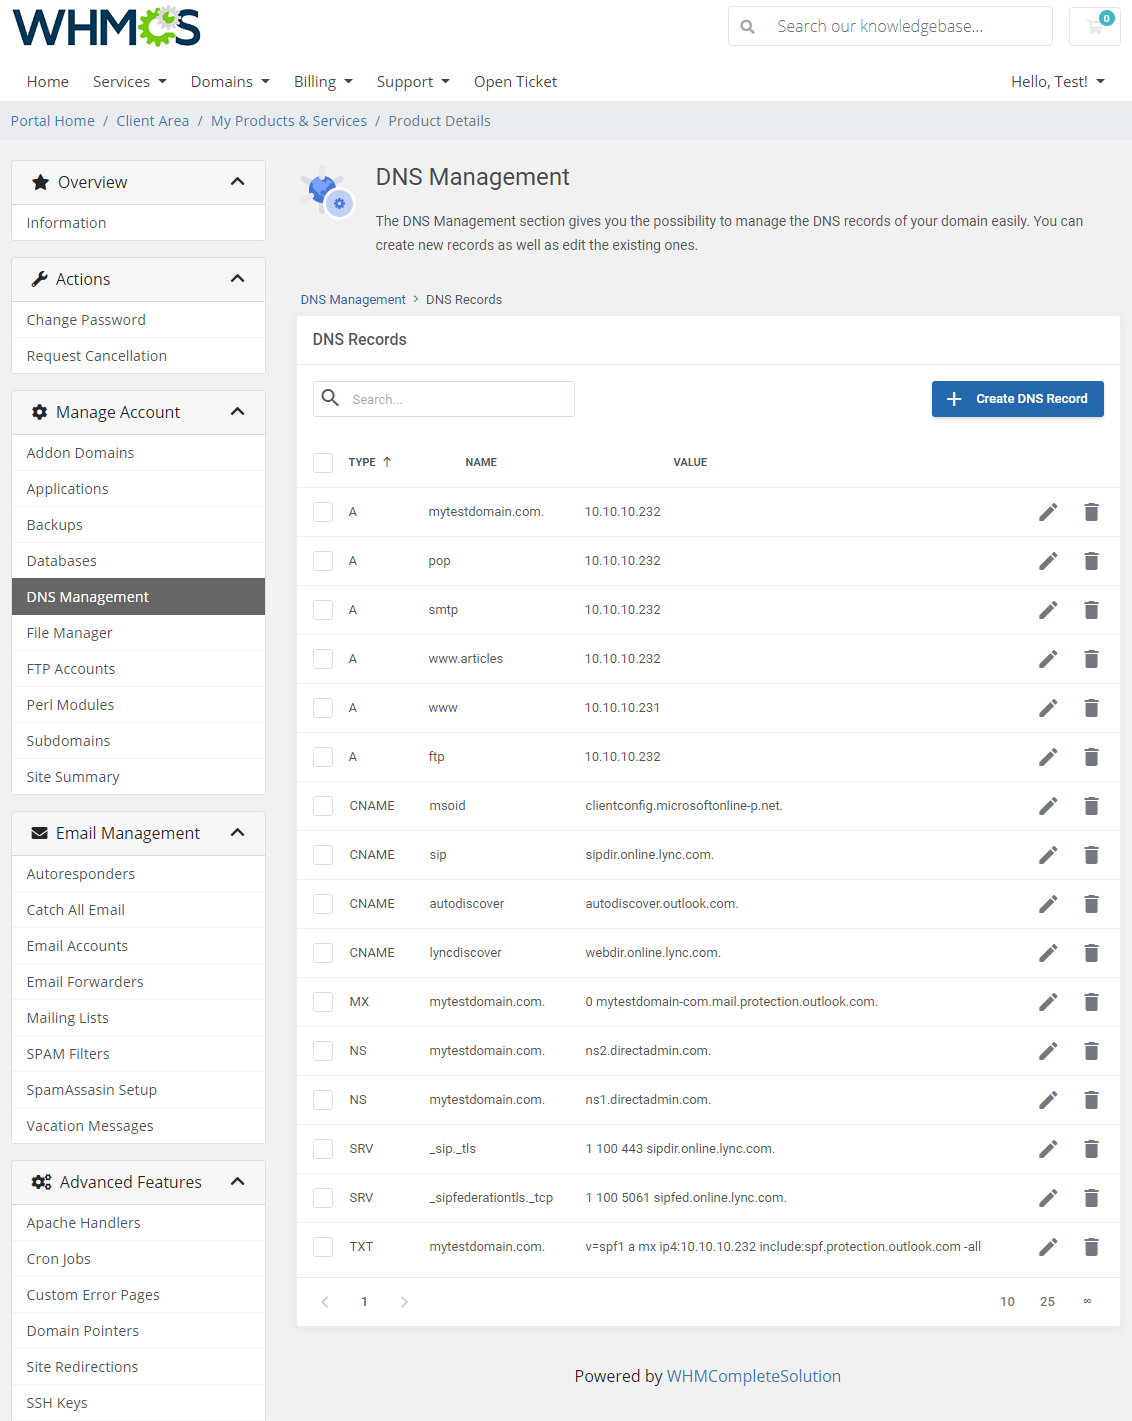
Task: Delete the pop A record using trash icon
Action: (1091, 561)
